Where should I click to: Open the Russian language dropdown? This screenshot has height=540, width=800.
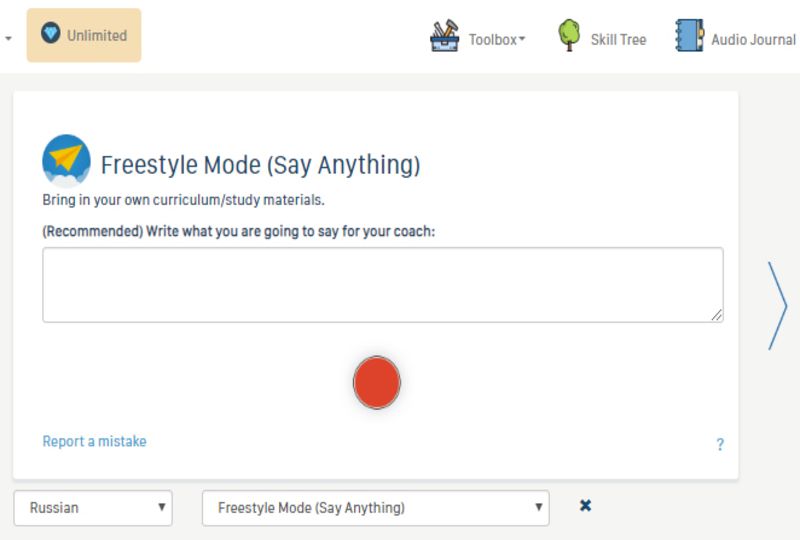pyautogui.click(x=93, y=508)
